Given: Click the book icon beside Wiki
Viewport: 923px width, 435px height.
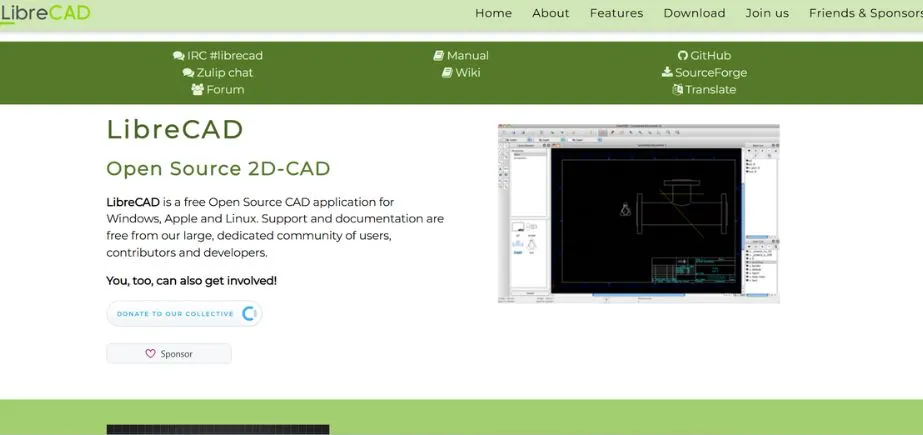Looking at the screenshot, I should tap(447, 73).
